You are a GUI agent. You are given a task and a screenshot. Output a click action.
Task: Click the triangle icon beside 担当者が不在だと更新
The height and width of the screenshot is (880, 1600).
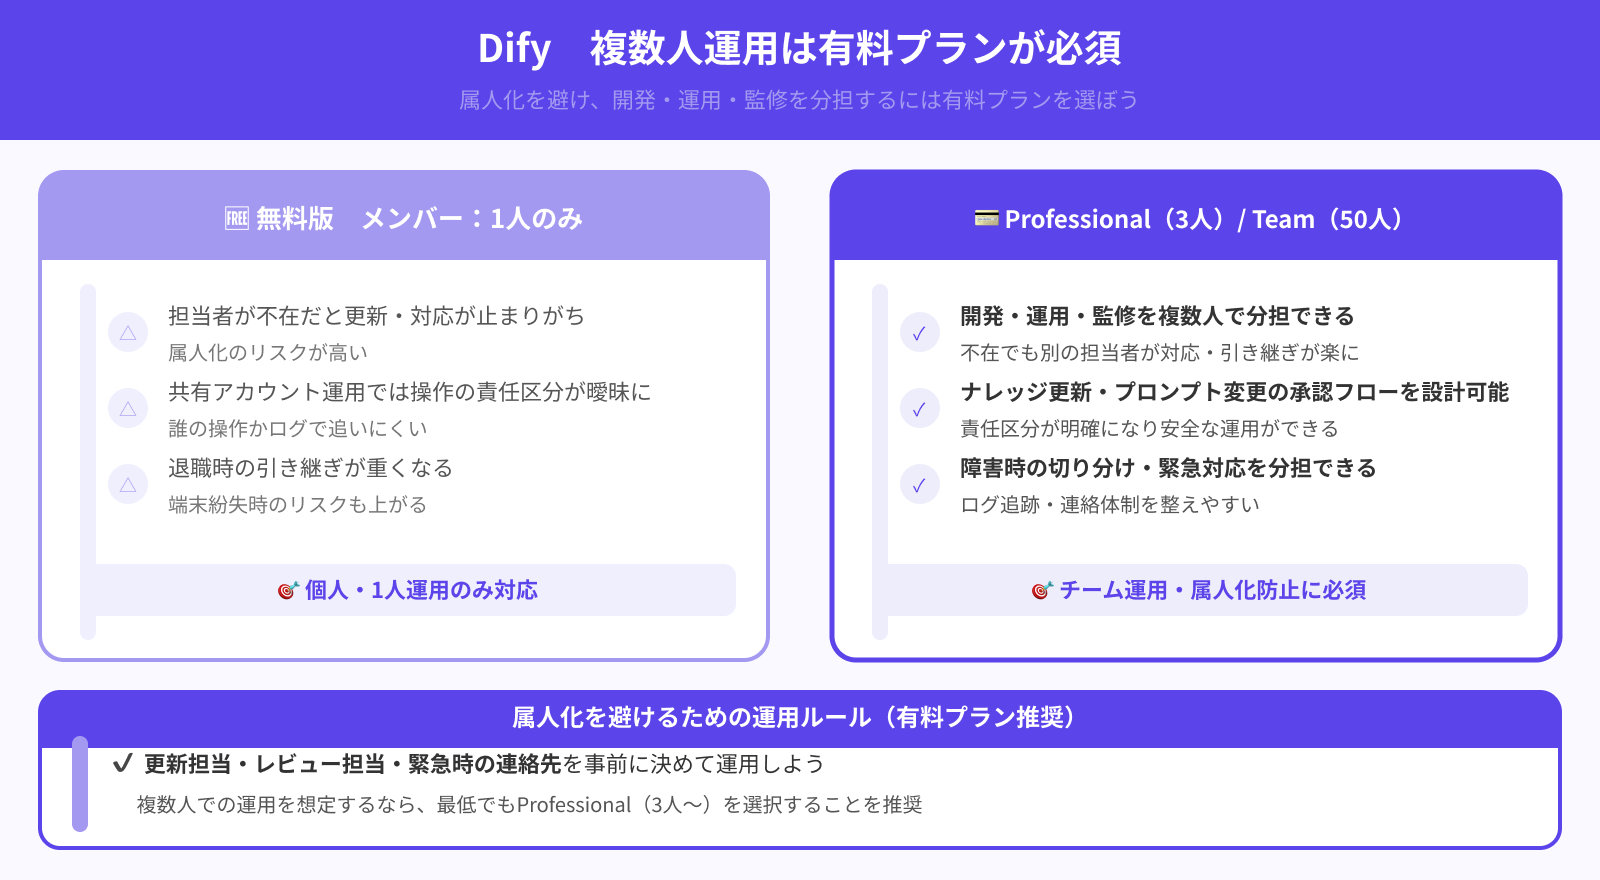(x=128, y=333)
